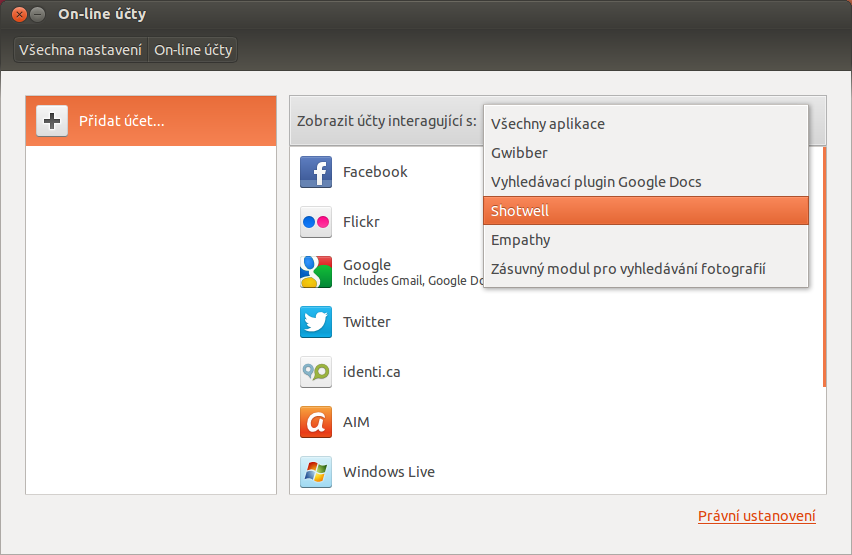This screenshot has height=555, width=852.
Task: Open the Právní ustanovení link
Action: (756, 516)
